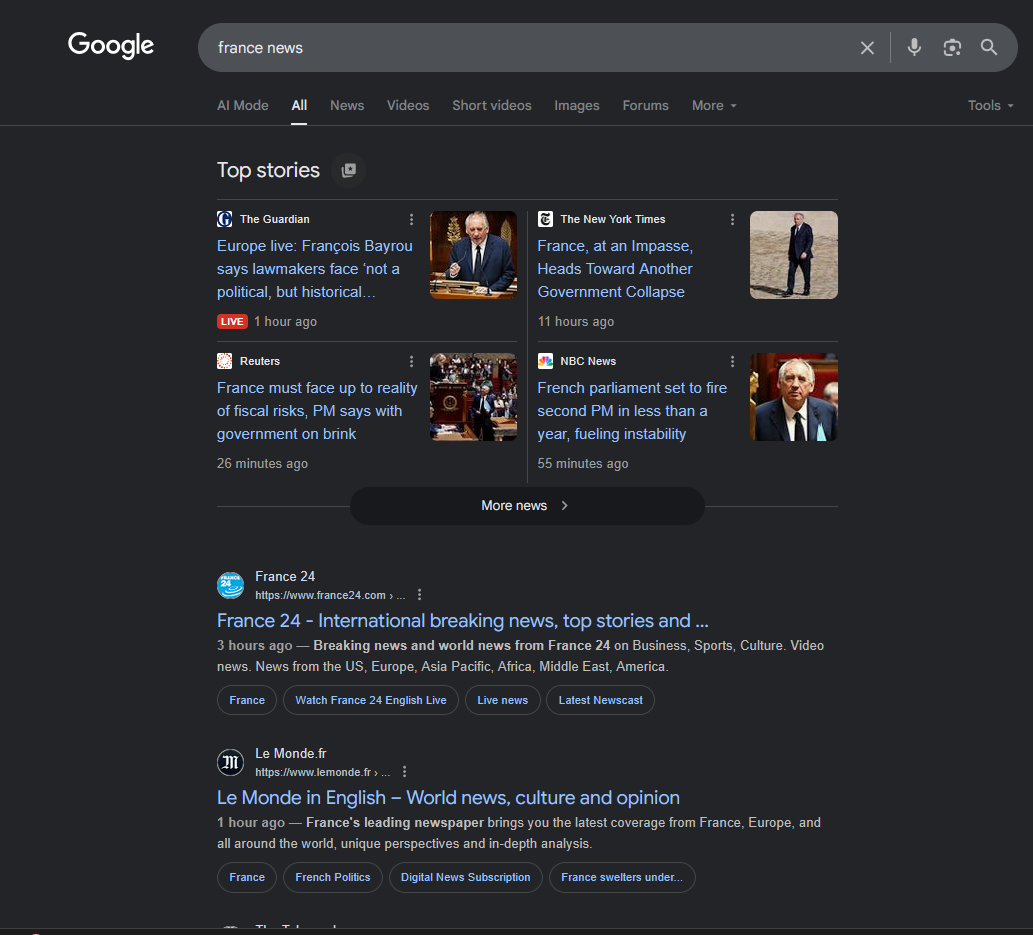
Task: Click the 'Live news' chip
Action: pyautogui.click(x=503, y=700)
